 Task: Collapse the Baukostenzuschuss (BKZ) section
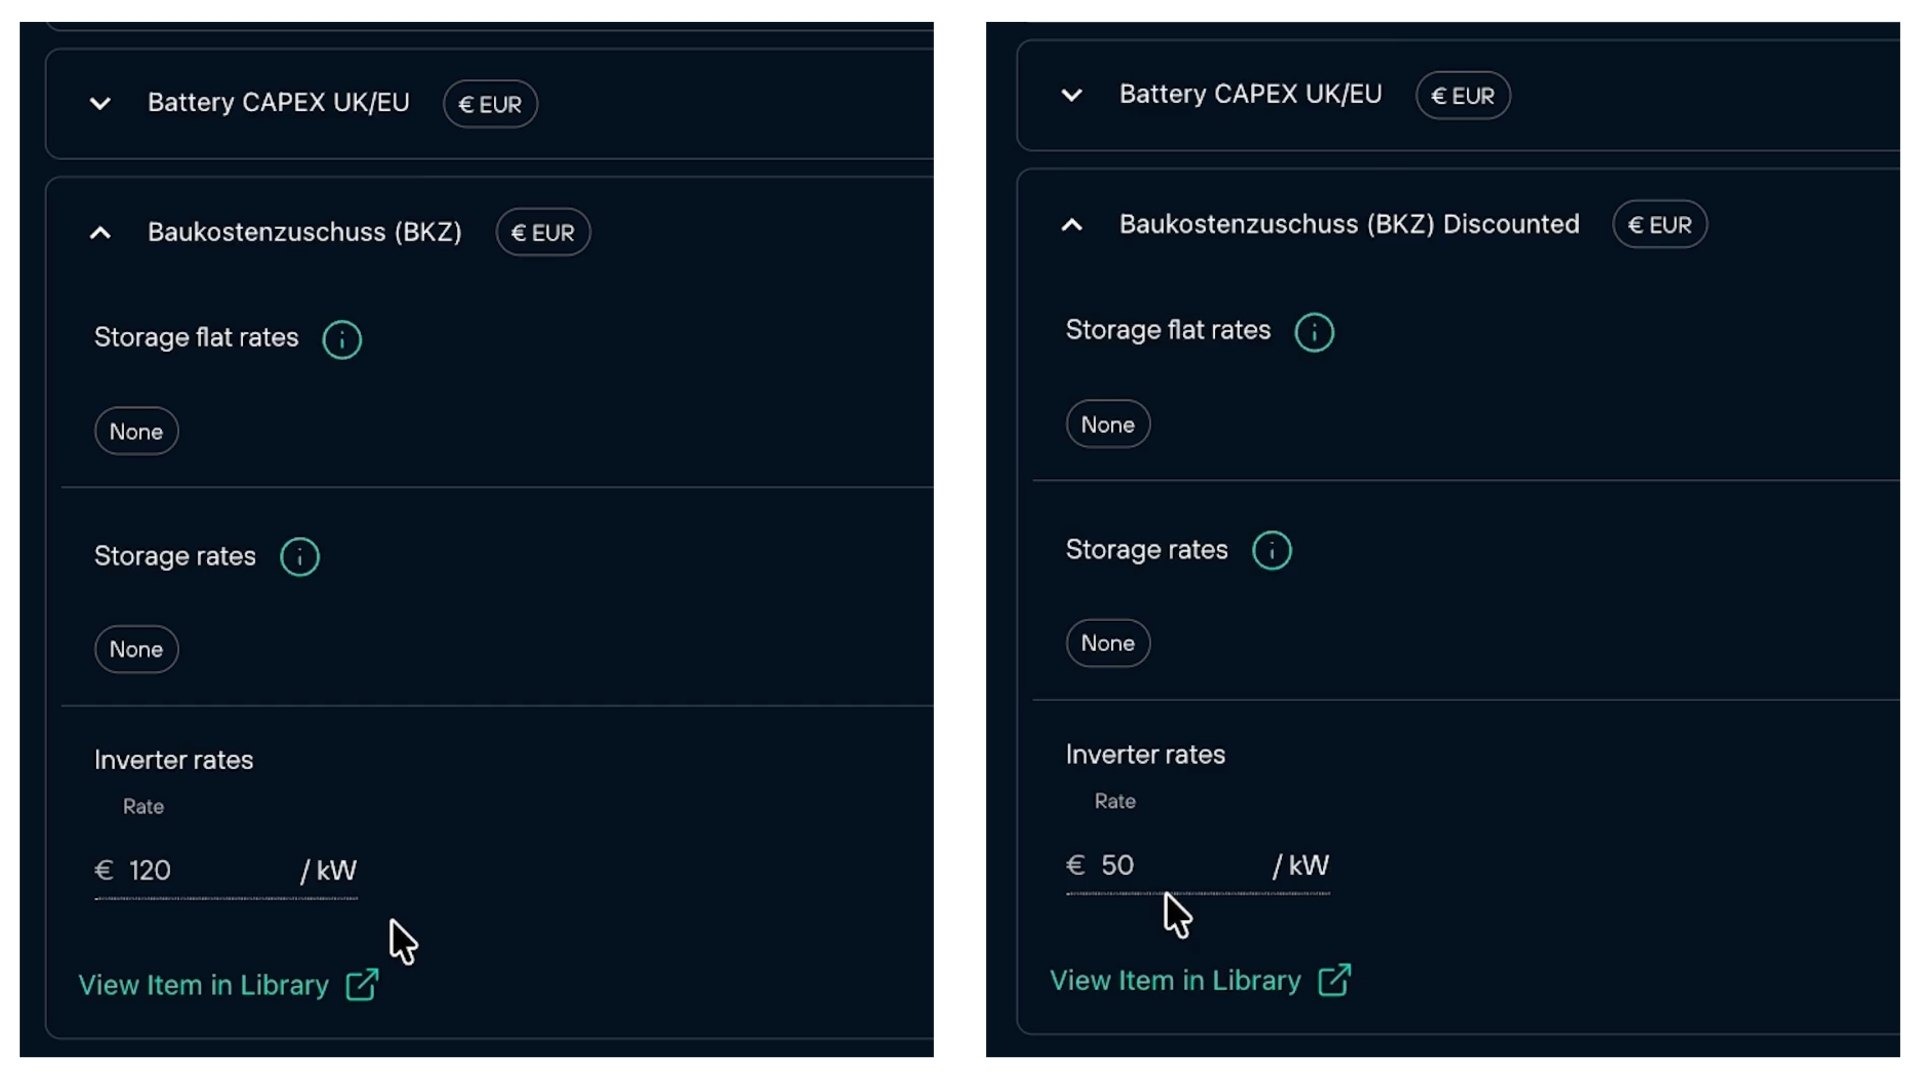pos(100,233)
